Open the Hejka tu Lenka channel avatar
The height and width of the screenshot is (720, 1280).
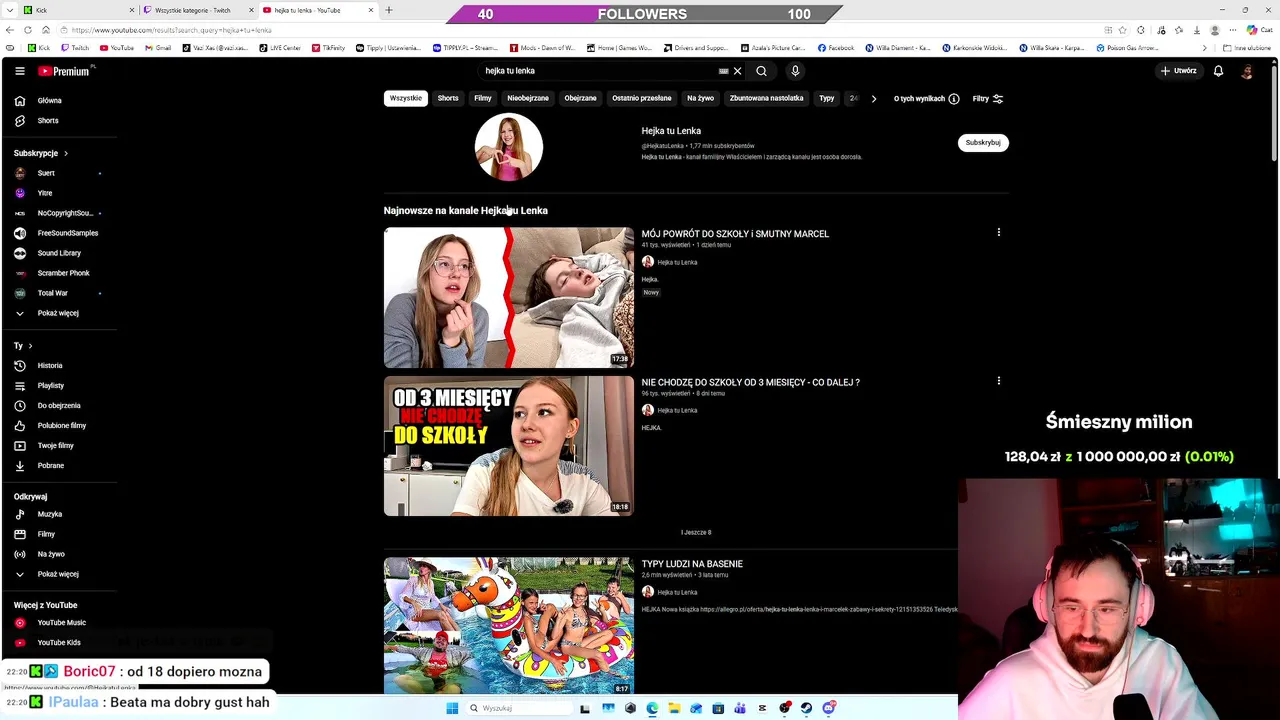tap(509, 147)
